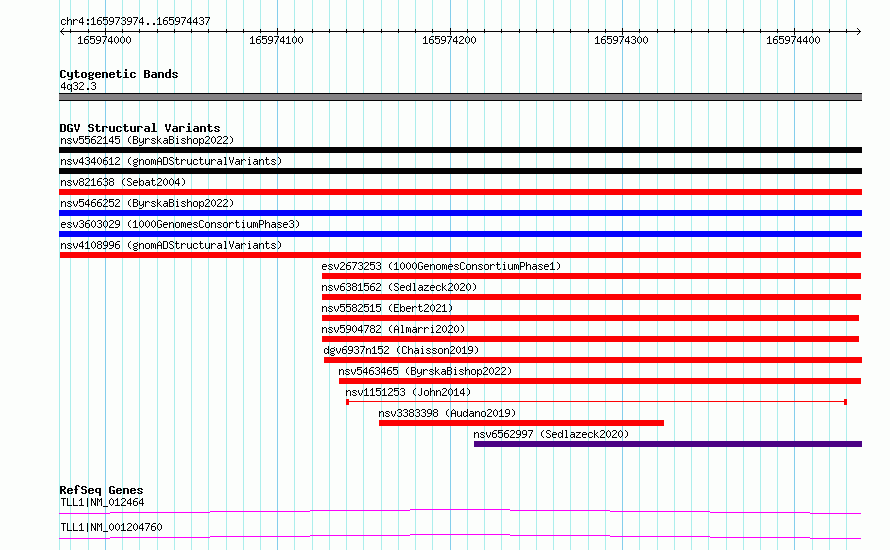Click the esv2673253 (1000GenomesConsortiumPhase1) label
Viewport: 890px width, 550px height.
441,266
